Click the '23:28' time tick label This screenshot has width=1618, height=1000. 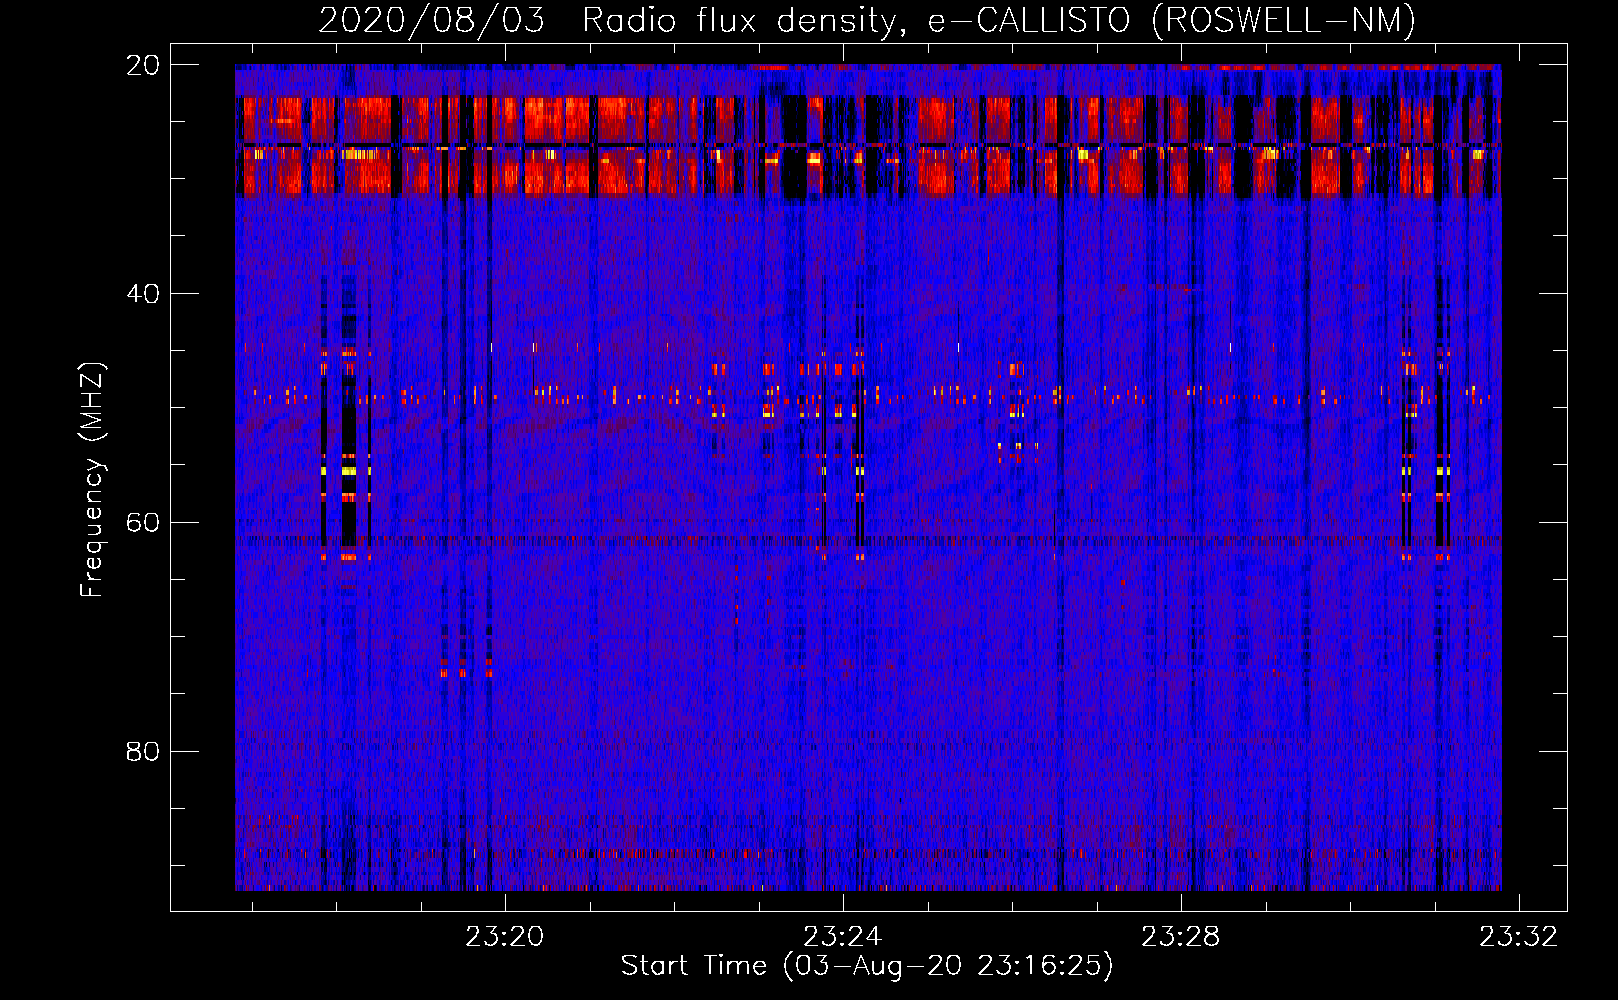pos(1181,937)
